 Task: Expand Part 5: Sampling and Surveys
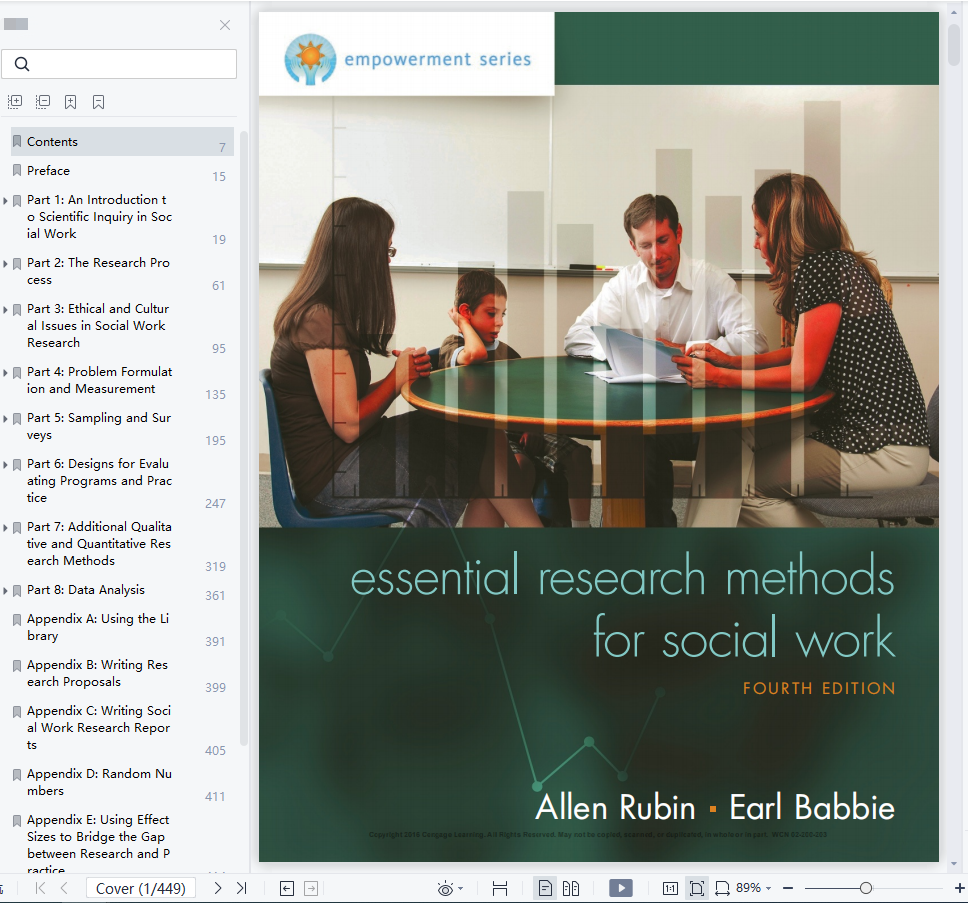point(6,418)
